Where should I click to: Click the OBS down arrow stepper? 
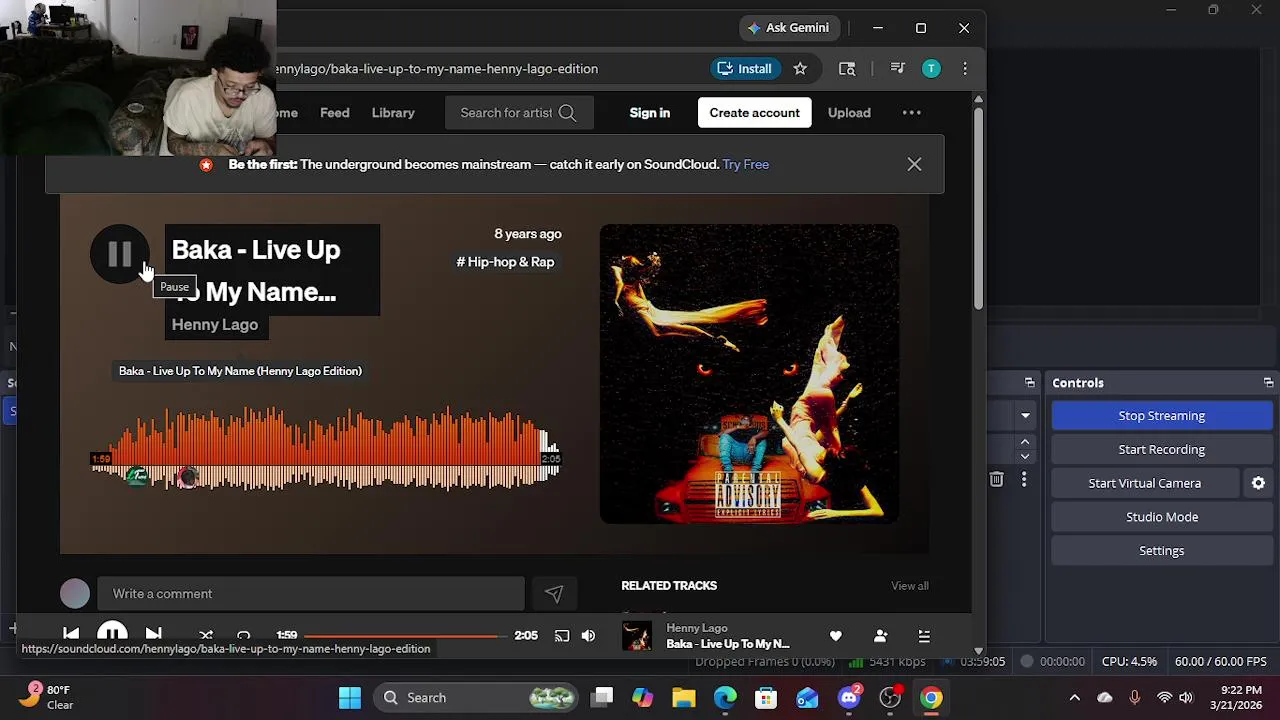1025,457
